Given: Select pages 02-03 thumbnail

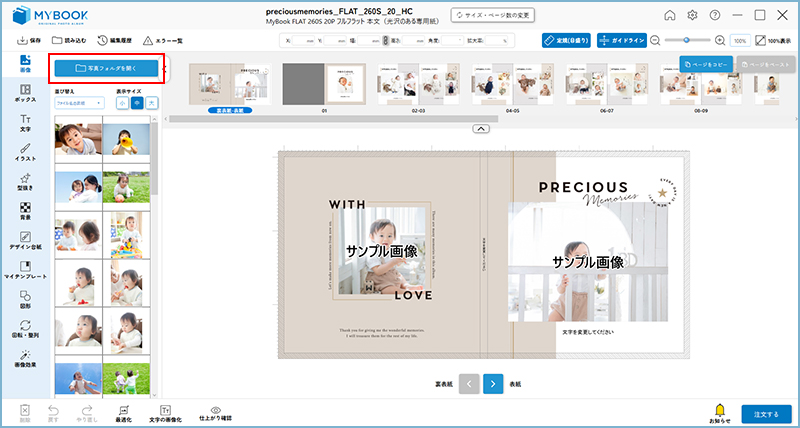Looking at the screenshot, I should (x=418, y=84).
